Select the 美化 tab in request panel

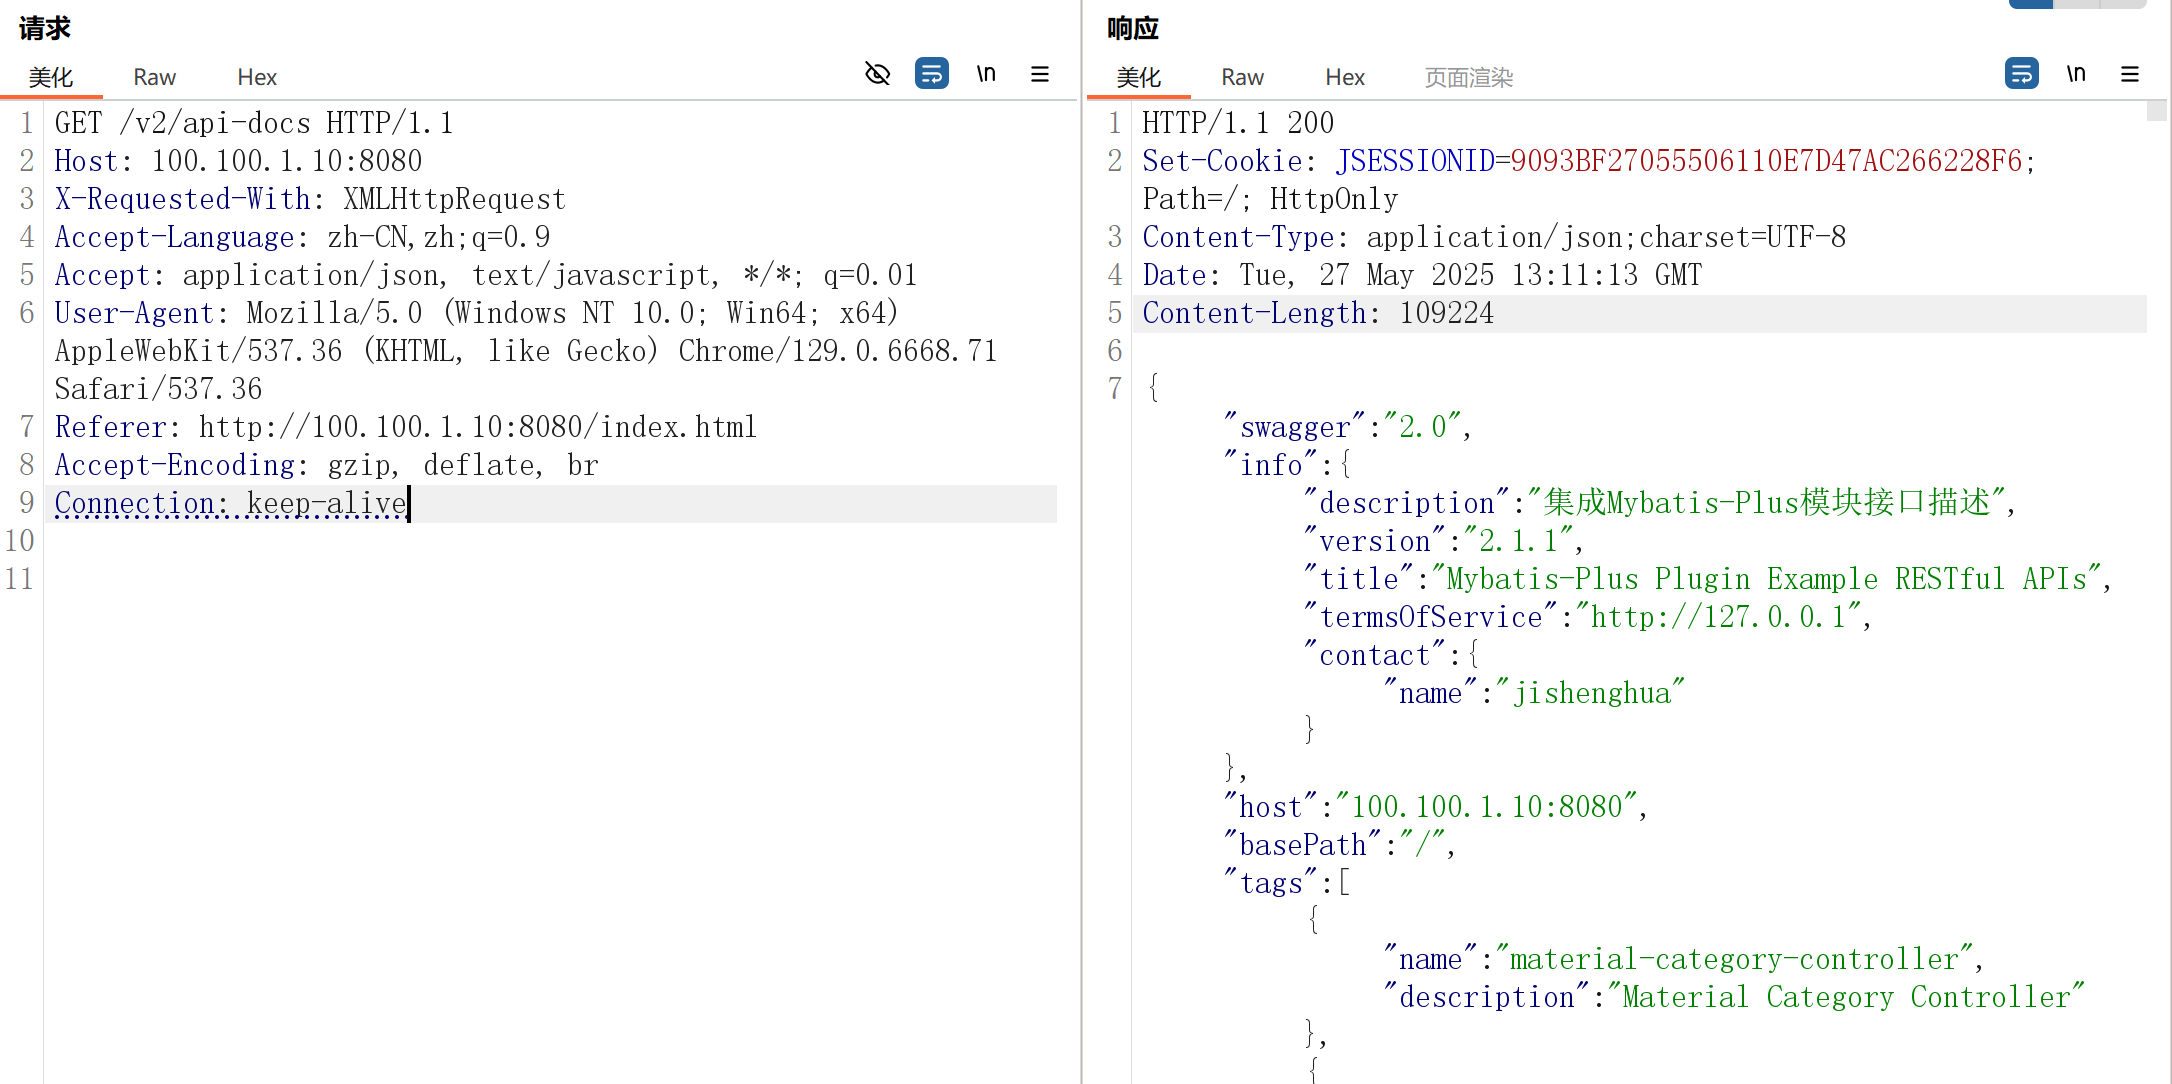pos(51,77)
